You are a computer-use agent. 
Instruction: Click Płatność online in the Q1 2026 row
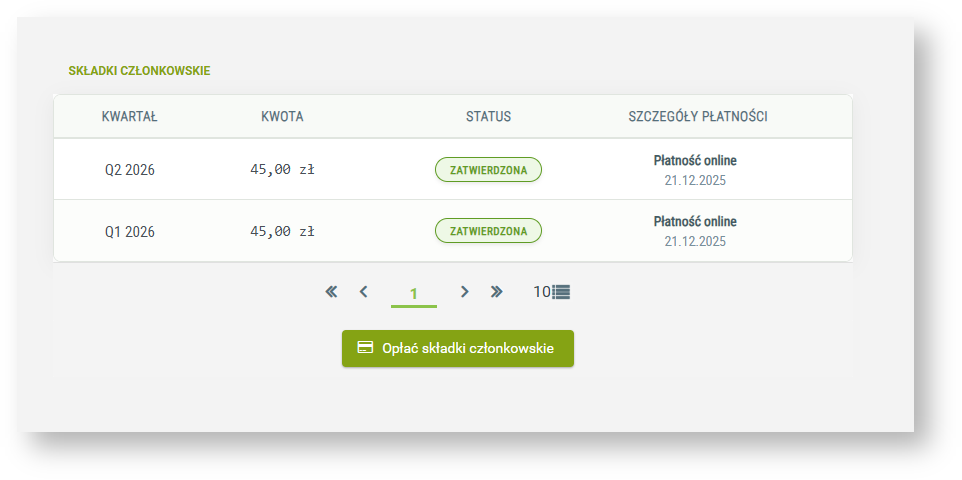[x=695, y=222]
